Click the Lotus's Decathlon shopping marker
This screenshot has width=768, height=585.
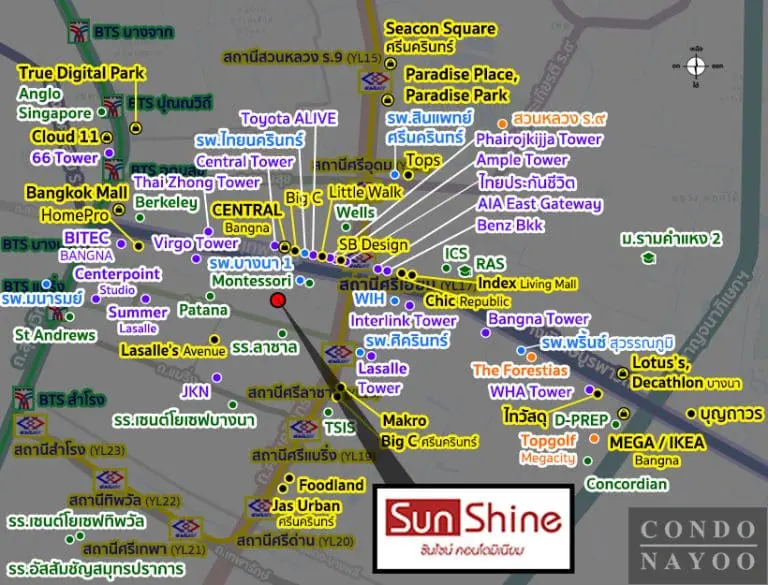[x=622, y=374]
